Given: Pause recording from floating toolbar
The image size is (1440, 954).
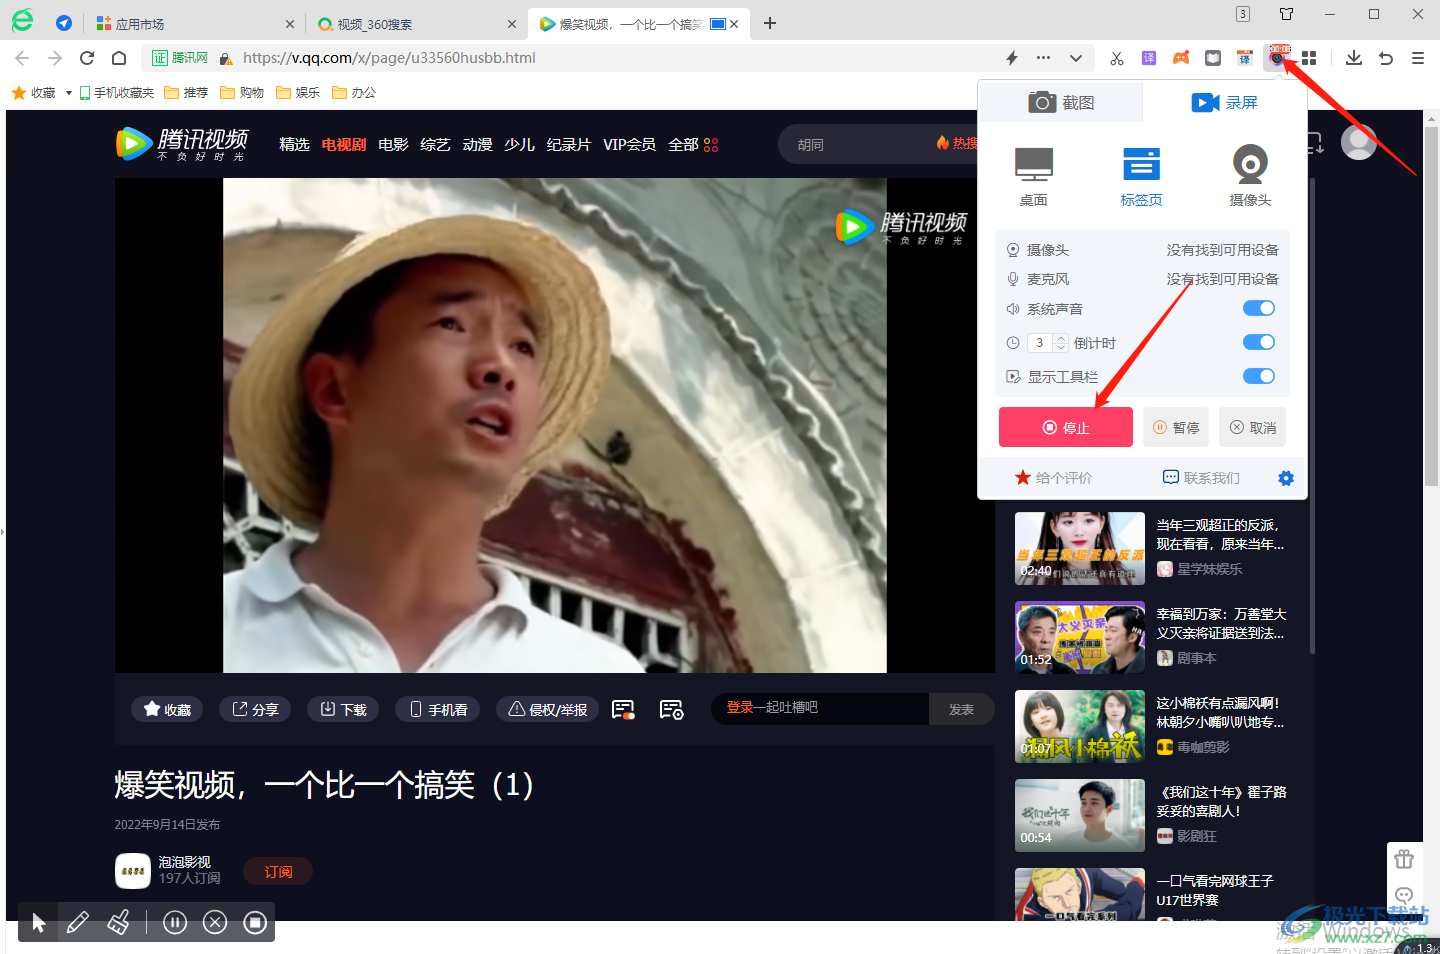Looking at the screenshot, I should coord(175,922).
